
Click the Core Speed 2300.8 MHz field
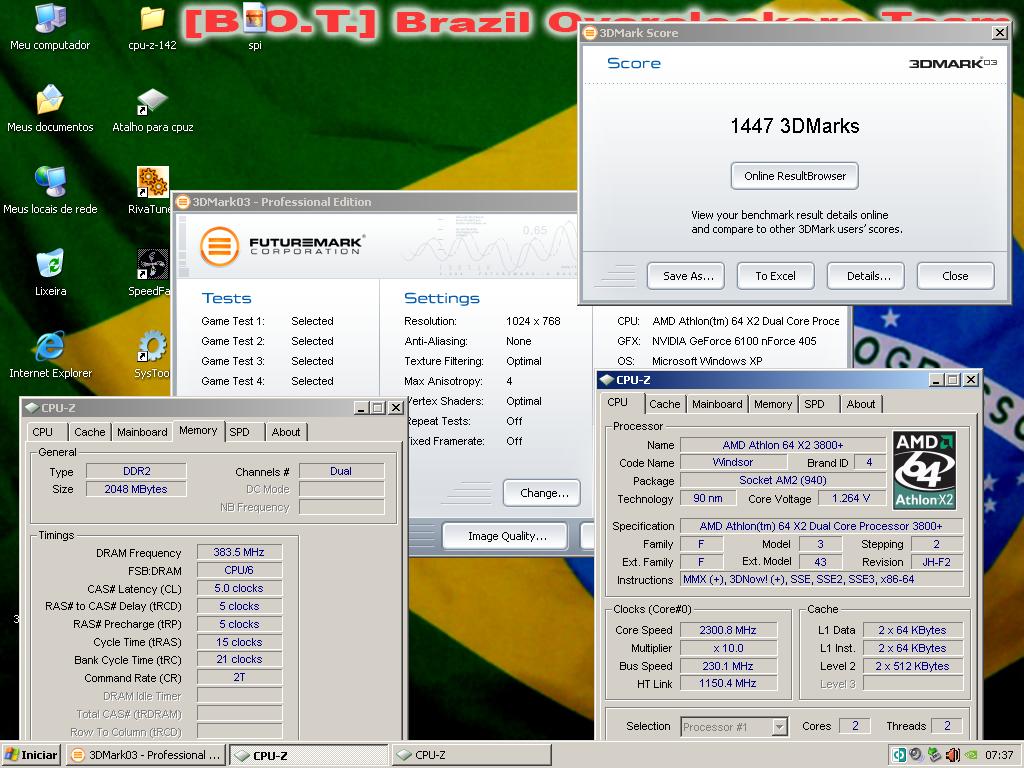pyautogui.click(x=728, y=630)
